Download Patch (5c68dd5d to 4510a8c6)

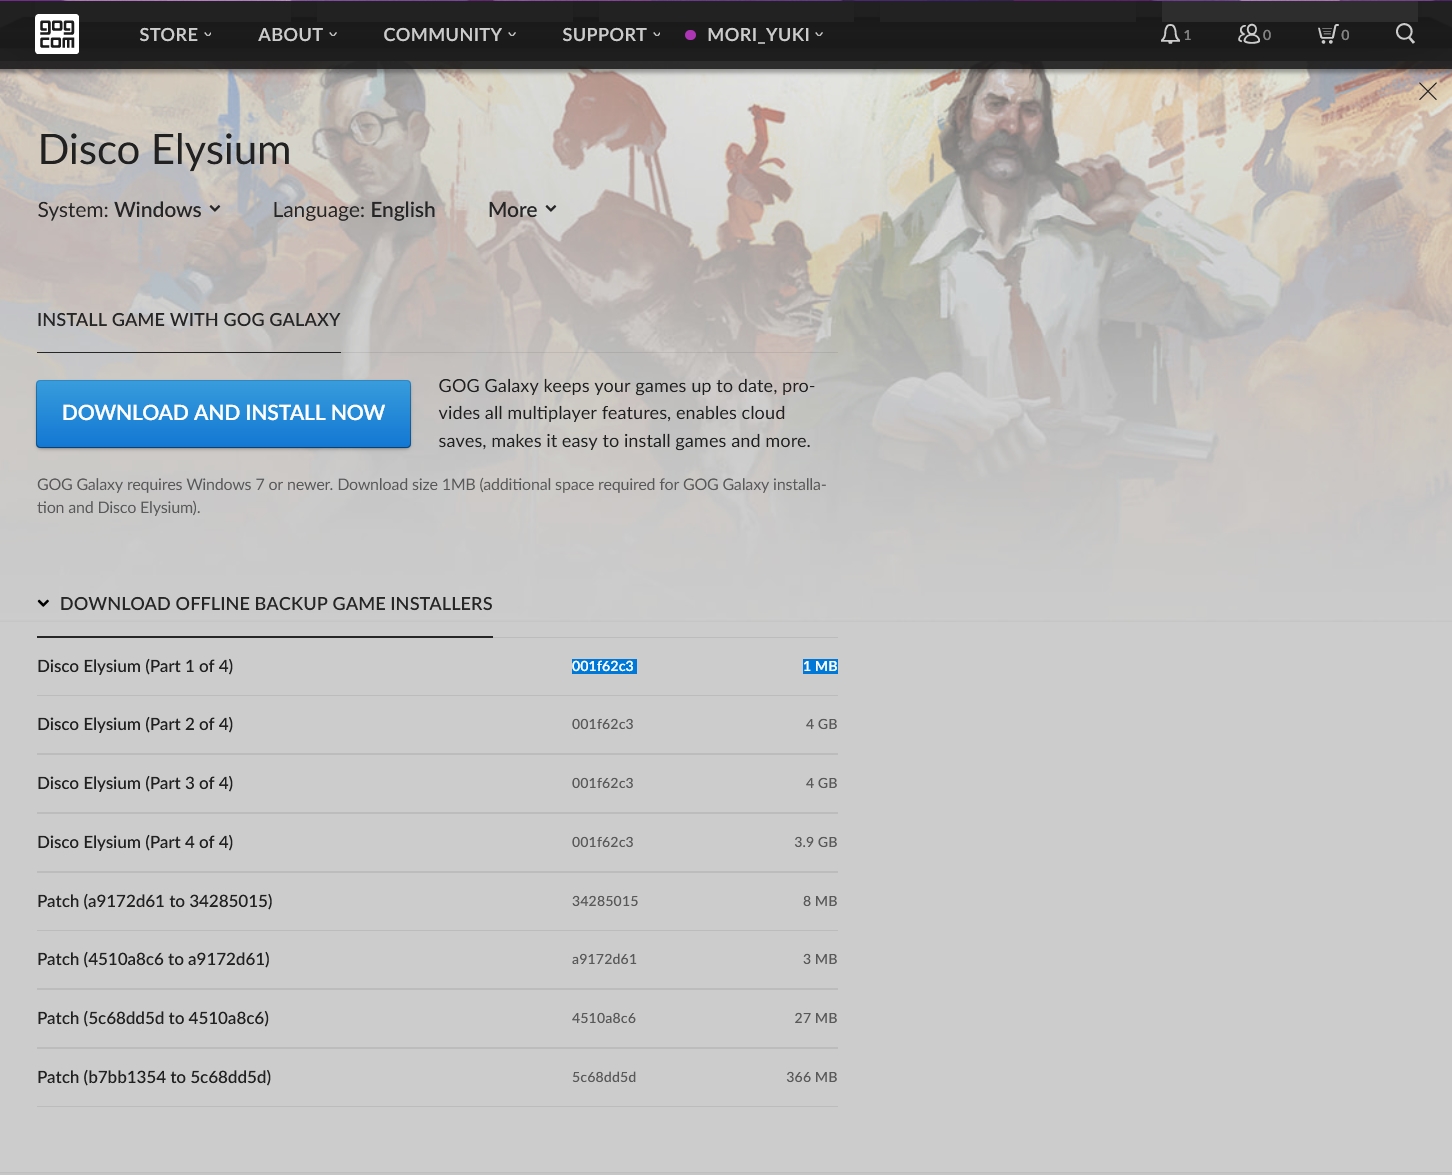(437, 1018)
